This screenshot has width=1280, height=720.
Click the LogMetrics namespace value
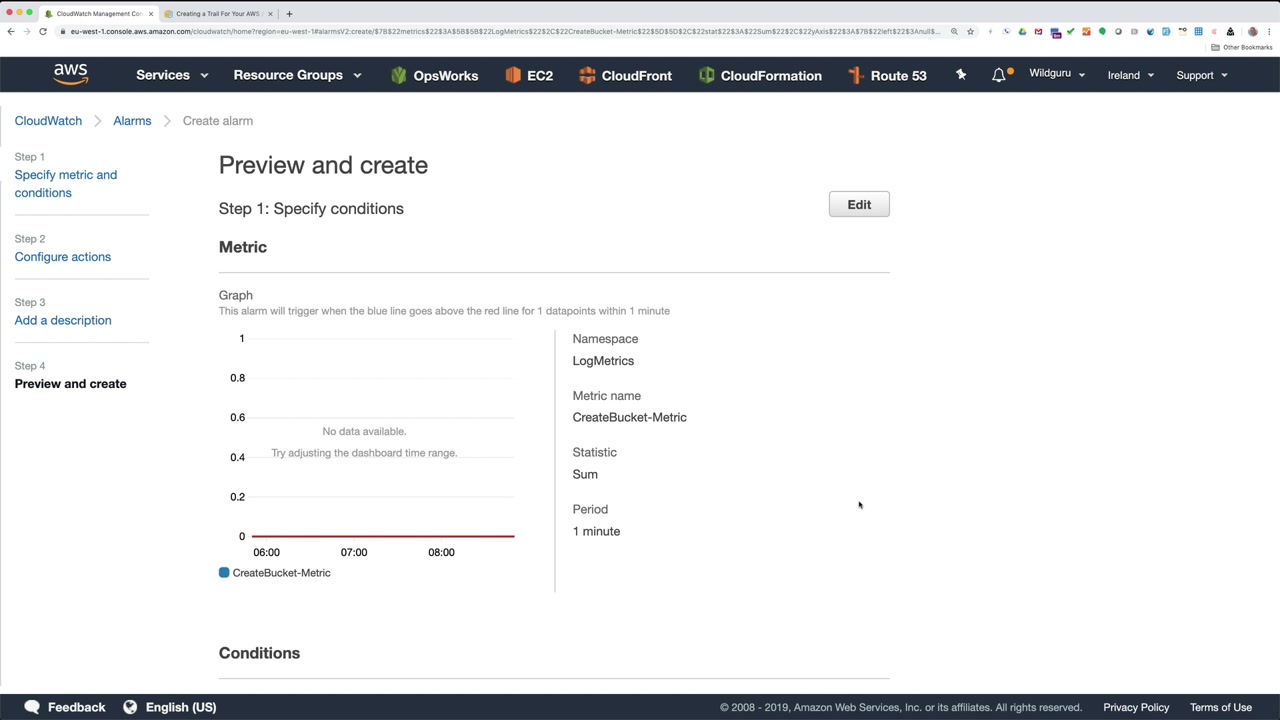(603, 361)
